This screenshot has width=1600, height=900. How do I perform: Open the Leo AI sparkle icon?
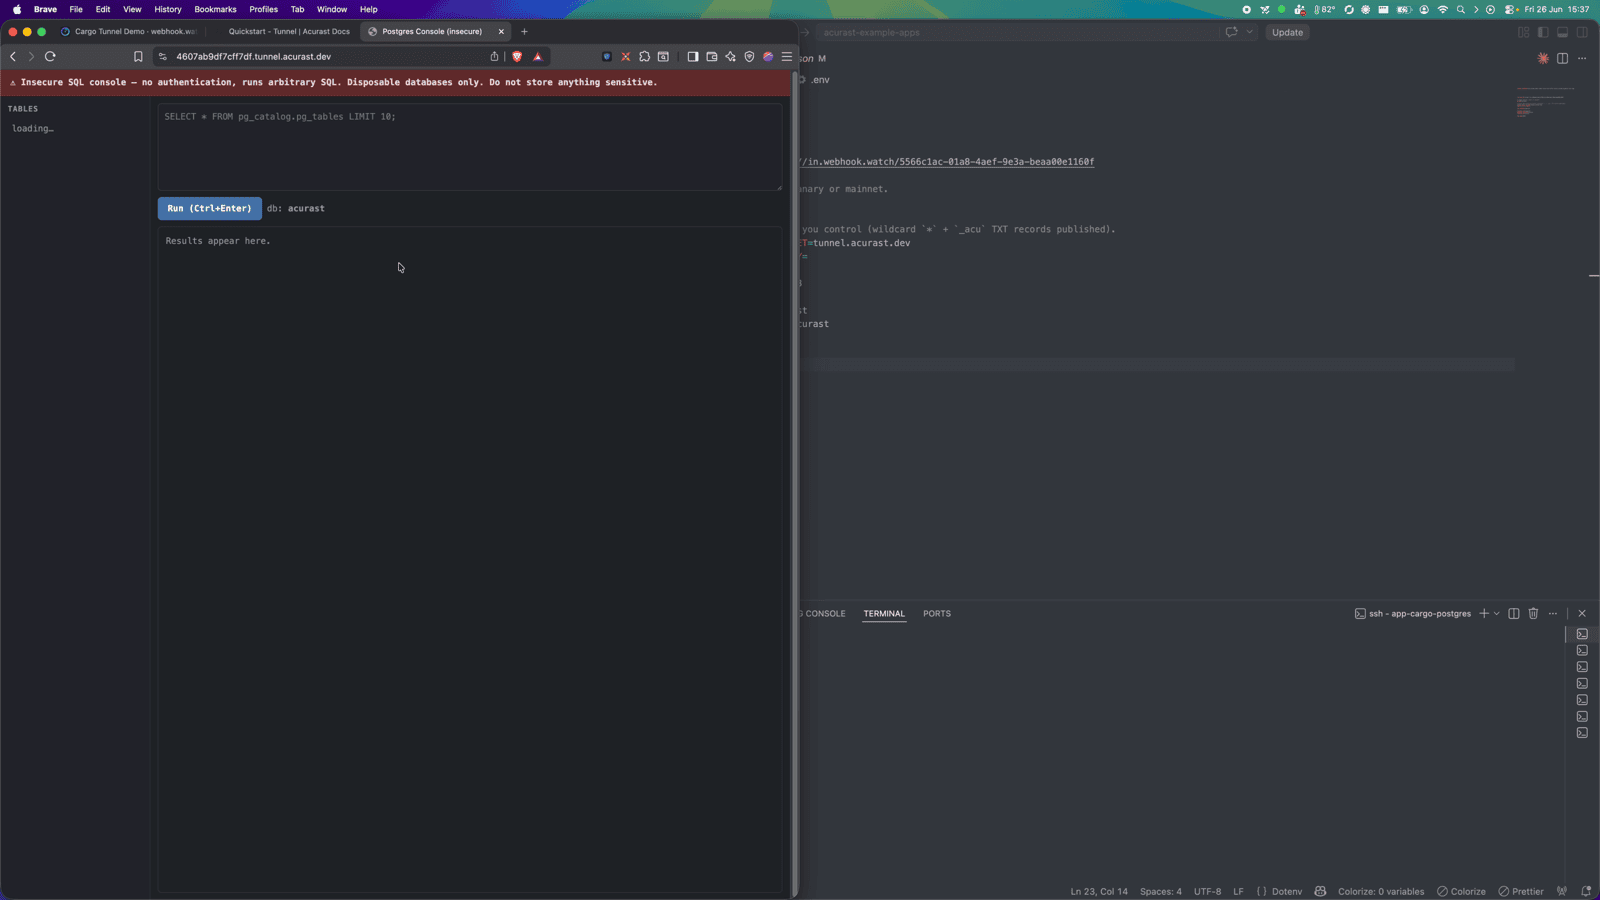730,57
